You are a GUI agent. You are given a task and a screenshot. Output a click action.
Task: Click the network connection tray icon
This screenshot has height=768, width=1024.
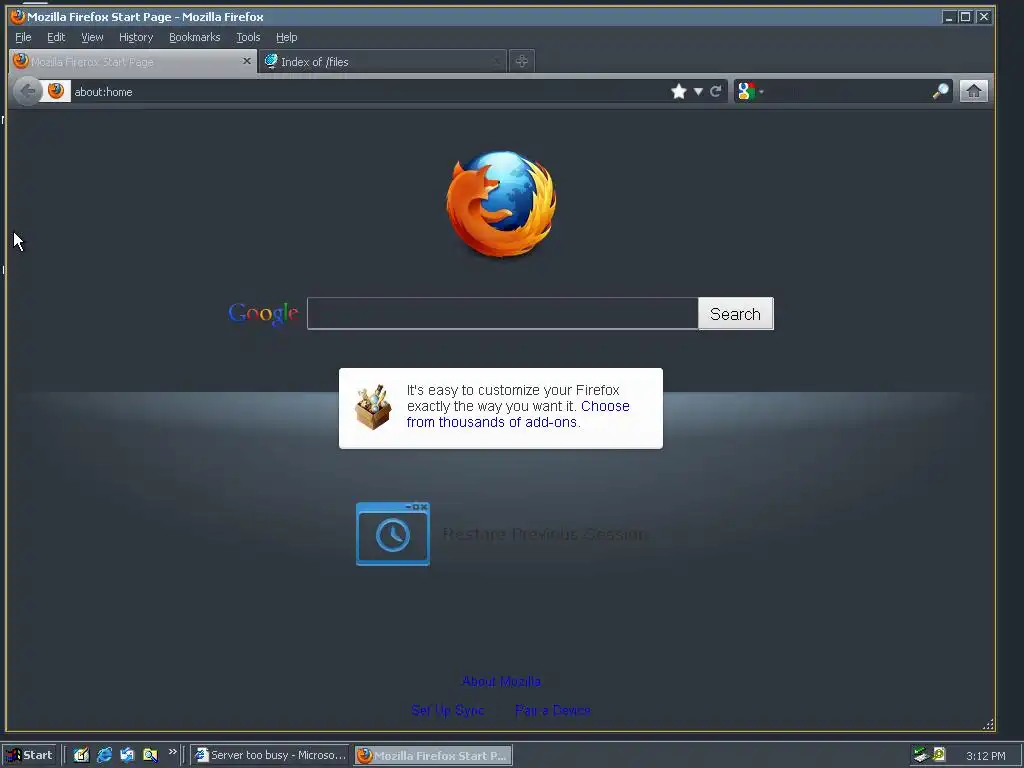pos(921,755)
